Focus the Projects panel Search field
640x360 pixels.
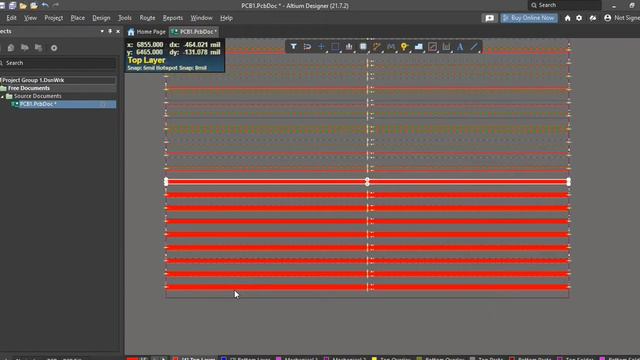[x=58, y=63]
